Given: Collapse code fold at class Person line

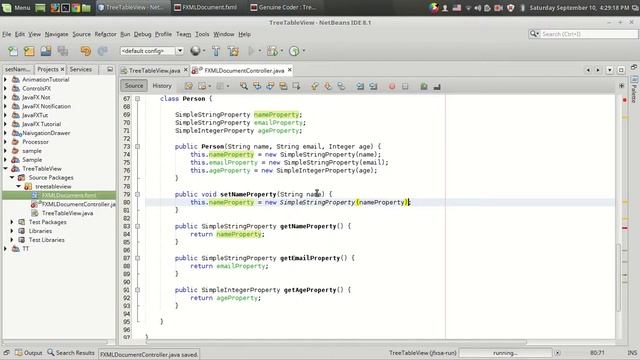Looking at the screenshot, I should point(138,99).
